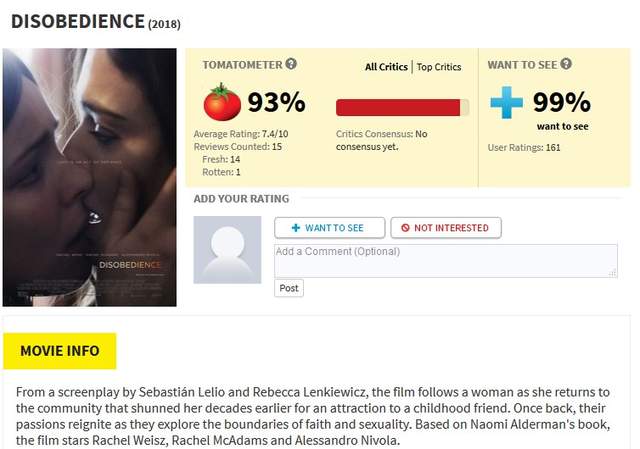Click the red critics score meter bar
Image resolution: width=640 pixels, height=449 pixels.
[402, 107]
